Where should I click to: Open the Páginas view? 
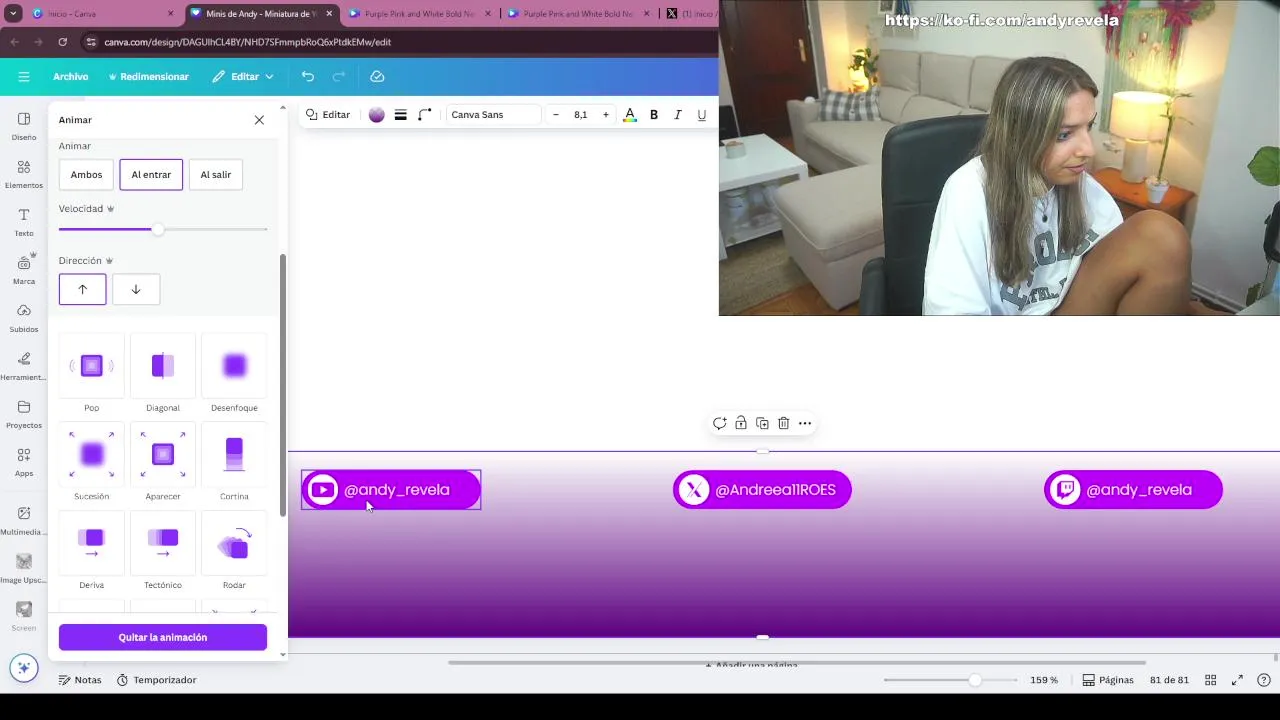pyautogui.click(x=1108, y=680)
